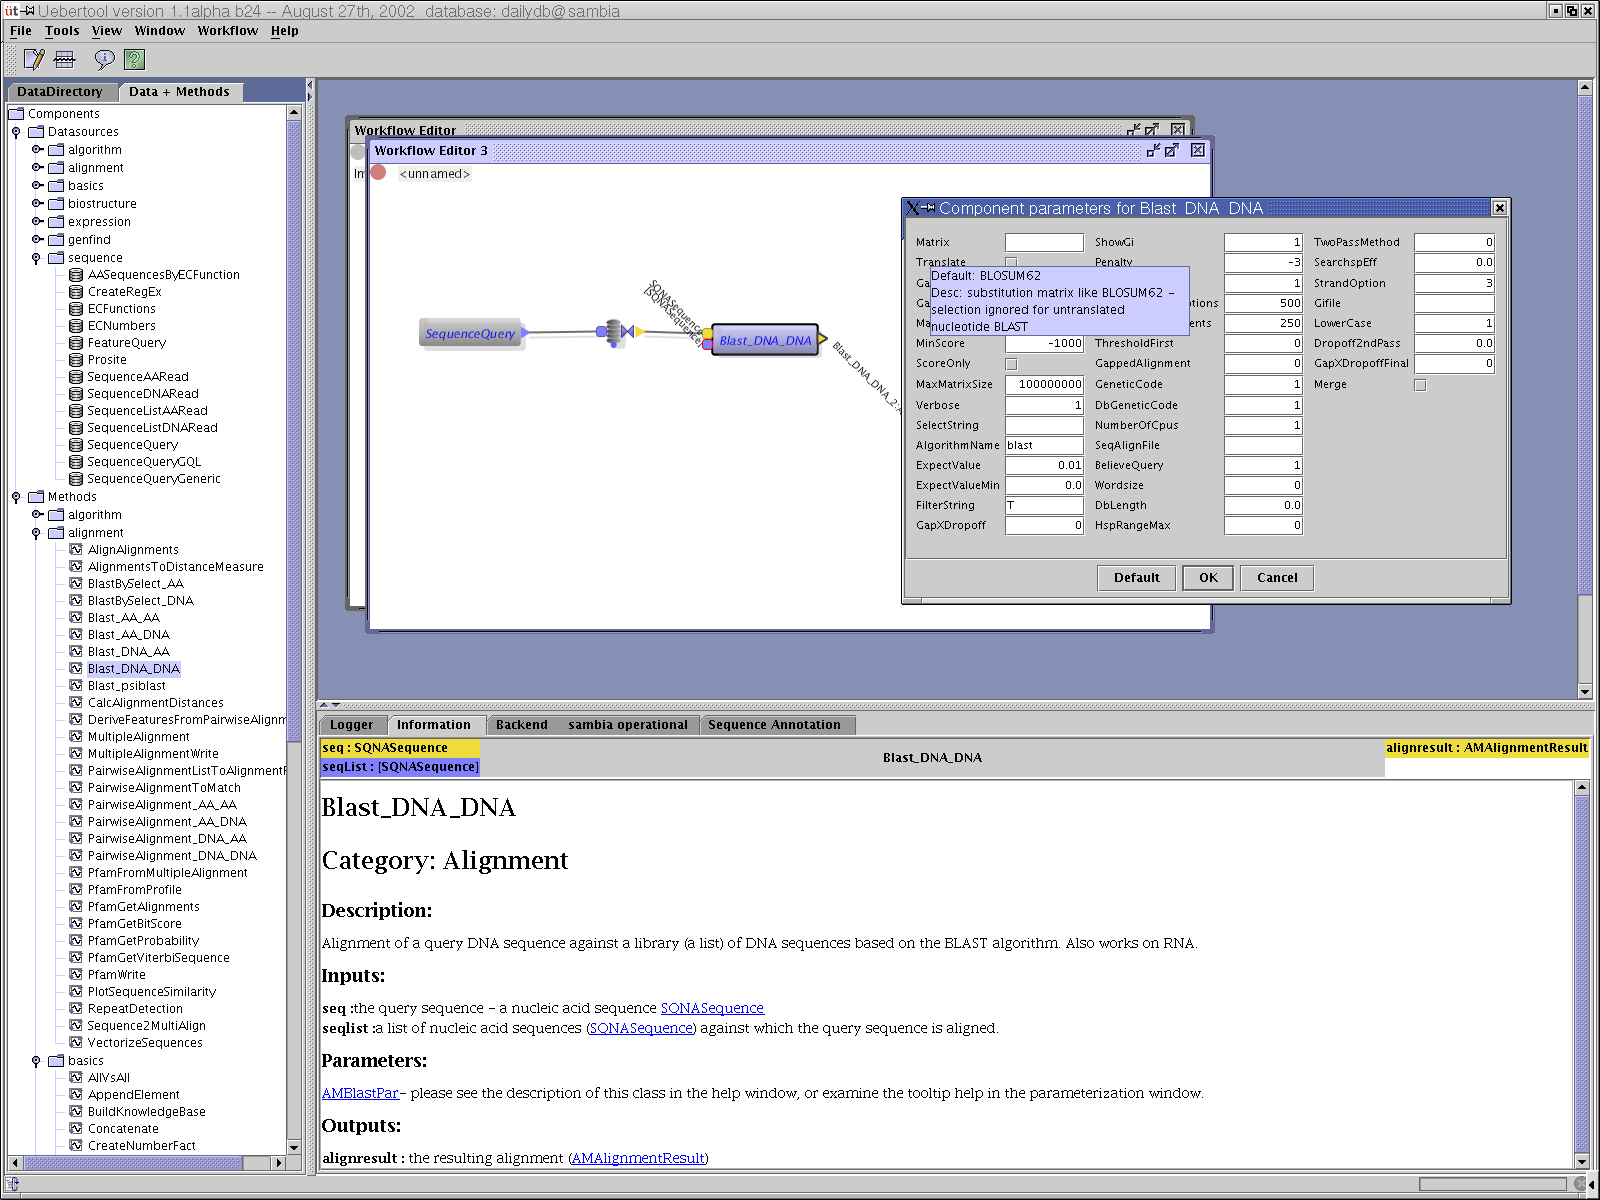Collapse the sequence folder in the tree
1600x1200 pixels.
[x=37, y=257]
